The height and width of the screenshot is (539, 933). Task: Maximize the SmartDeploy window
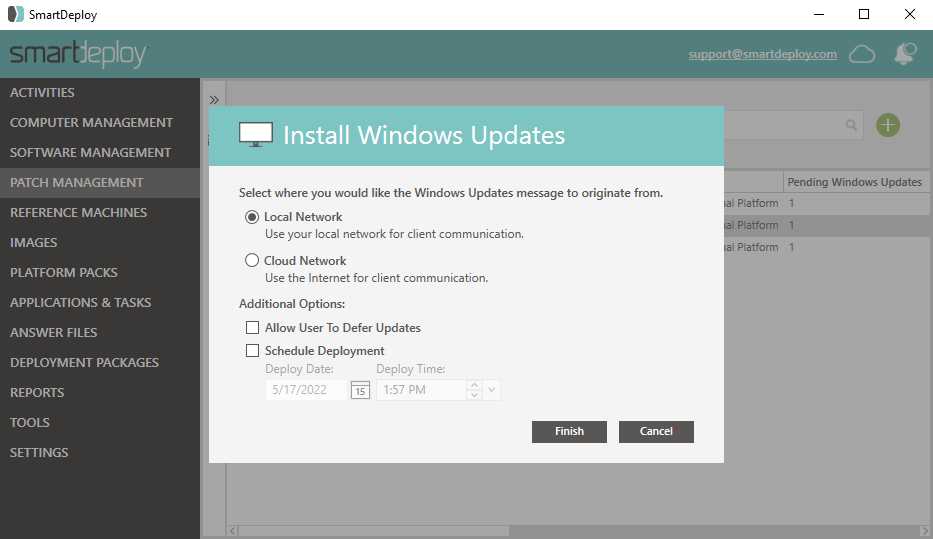click(864, 14)
